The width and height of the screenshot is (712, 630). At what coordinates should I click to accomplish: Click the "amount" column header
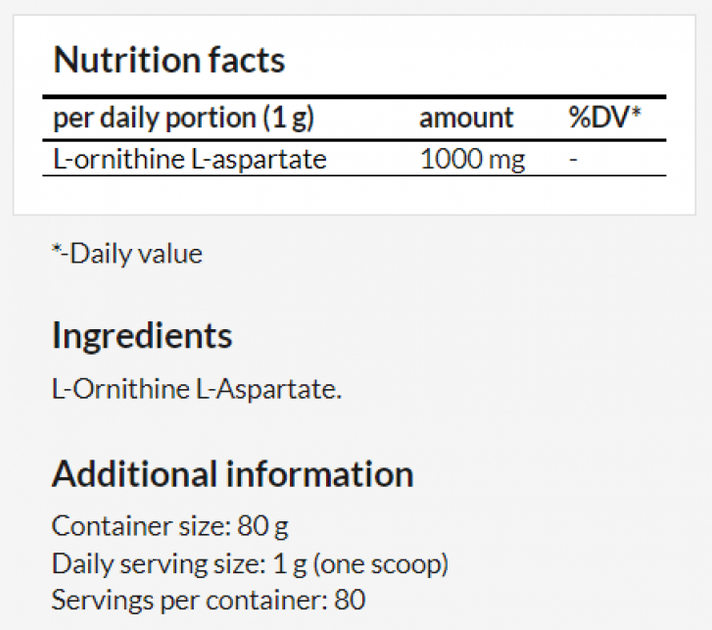tap(466, 118)
